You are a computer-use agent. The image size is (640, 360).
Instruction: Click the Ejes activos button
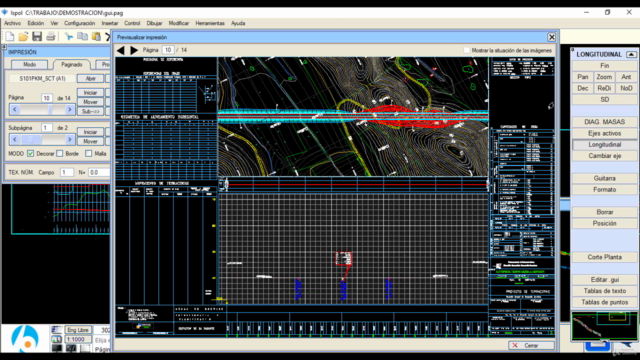tap(604, 133)
